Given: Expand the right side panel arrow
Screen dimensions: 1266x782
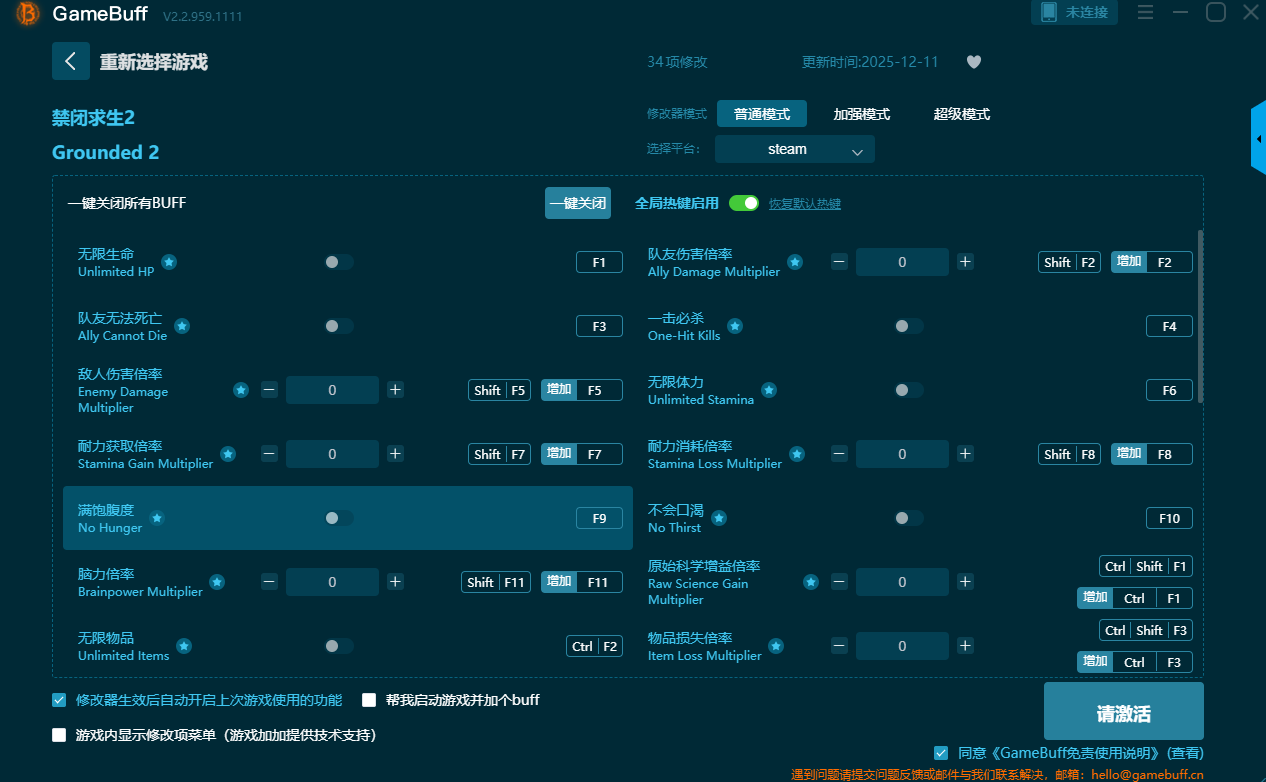Looking at the screenshot, I should 1258,138.
